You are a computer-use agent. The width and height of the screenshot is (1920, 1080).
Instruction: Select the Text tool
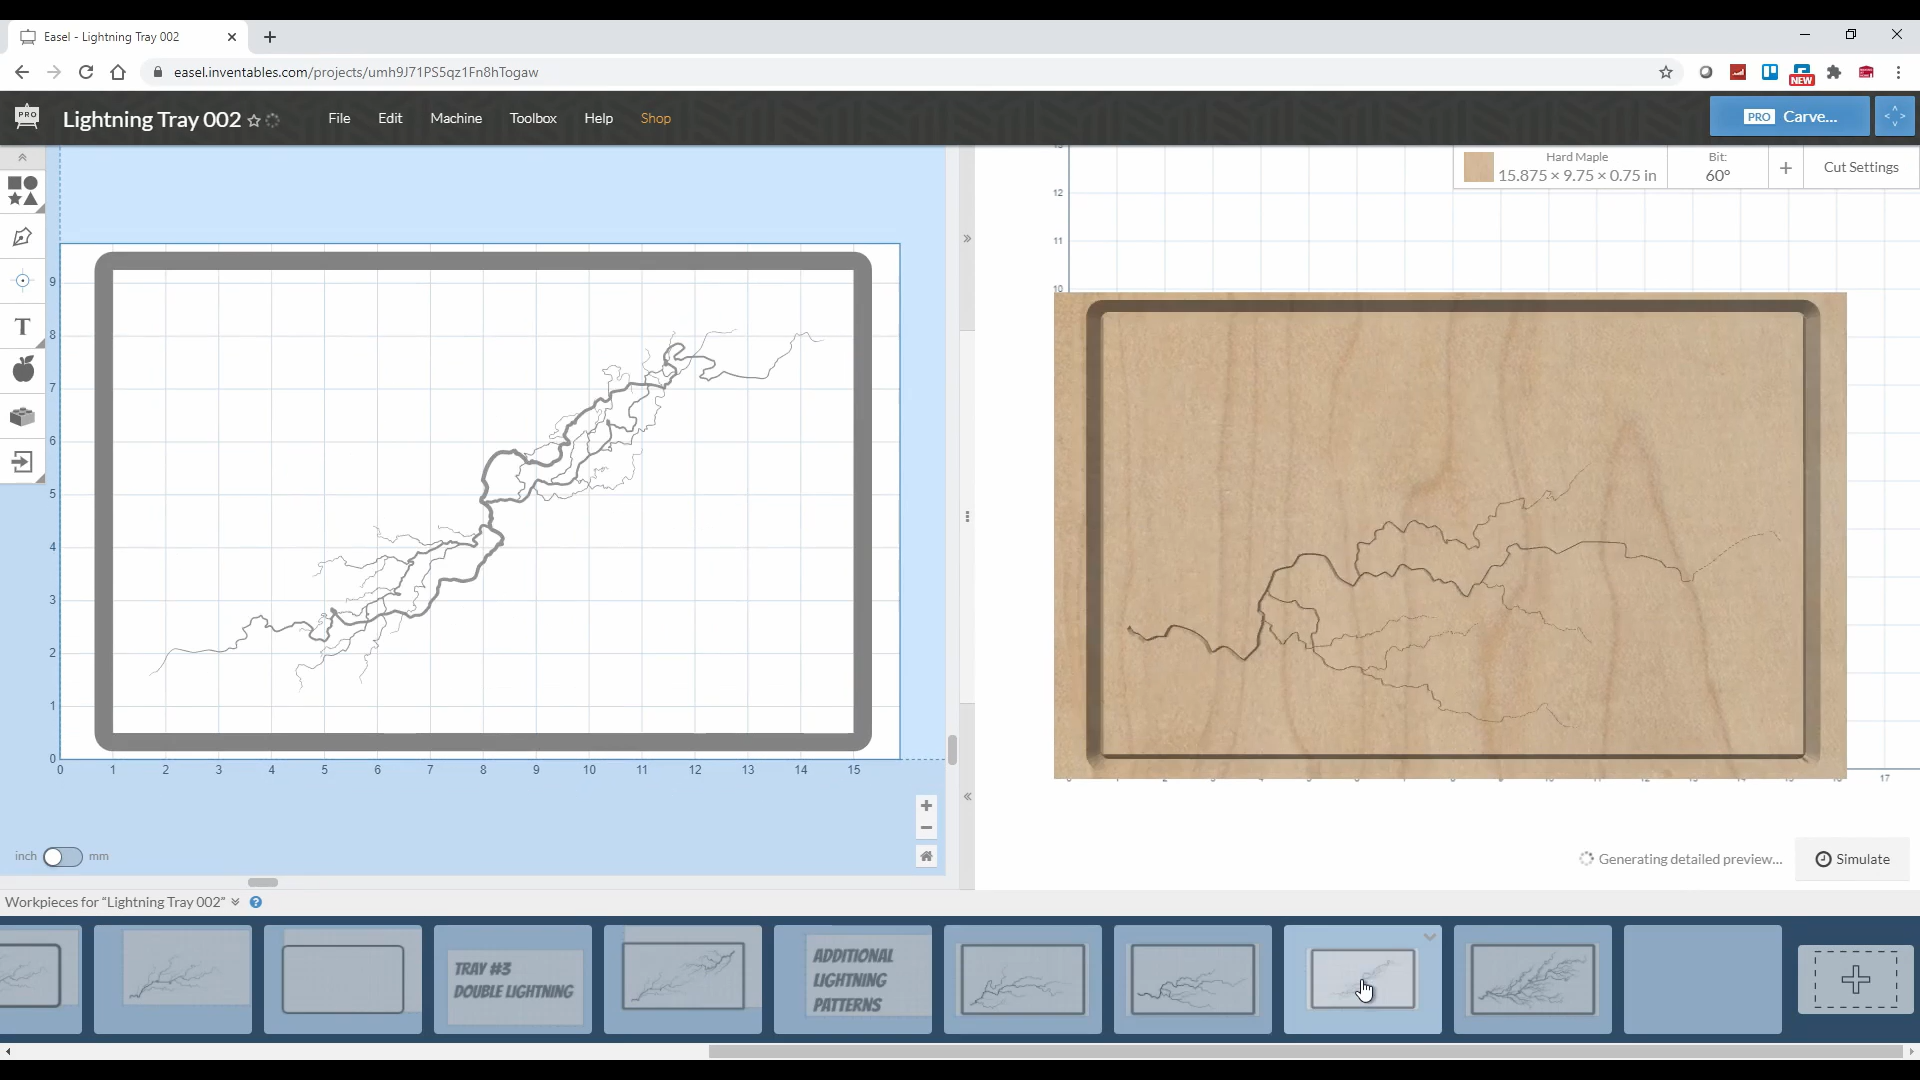pos(22,327)
